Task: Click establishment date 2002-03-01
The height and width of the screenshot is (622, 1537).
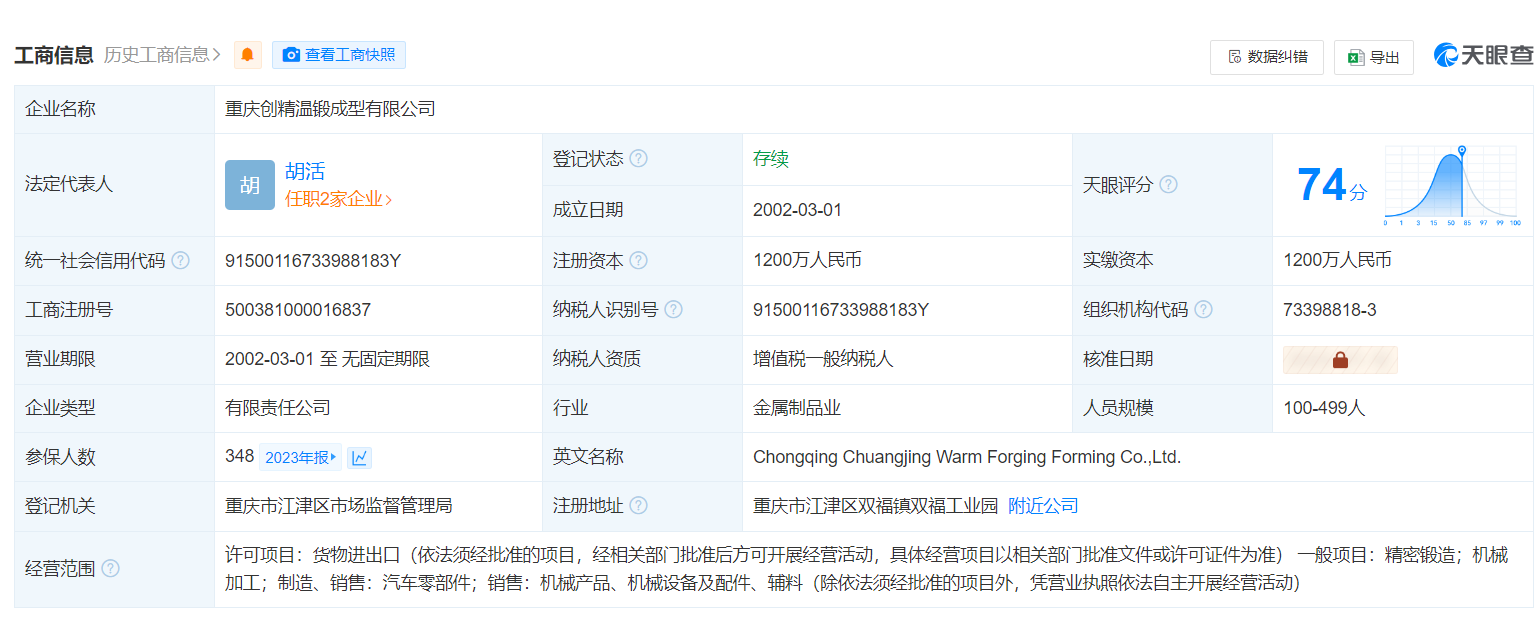Action: (x=797, y=210)
